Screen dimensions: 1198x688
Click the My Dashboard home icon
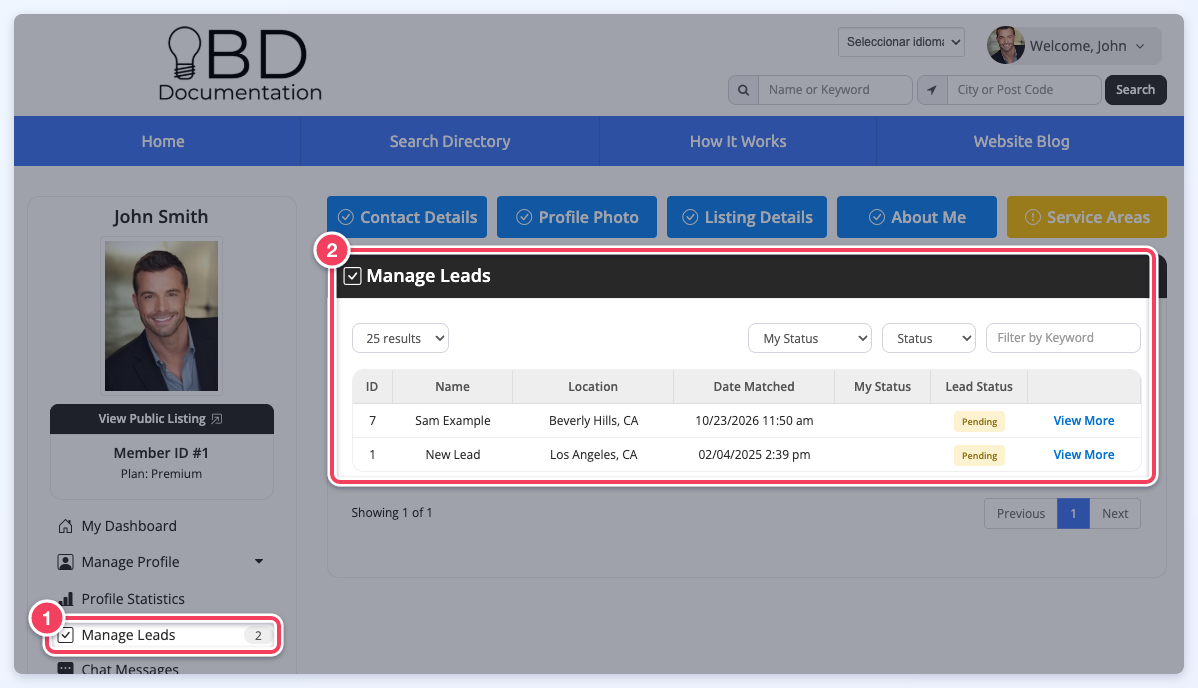[66, 526]
